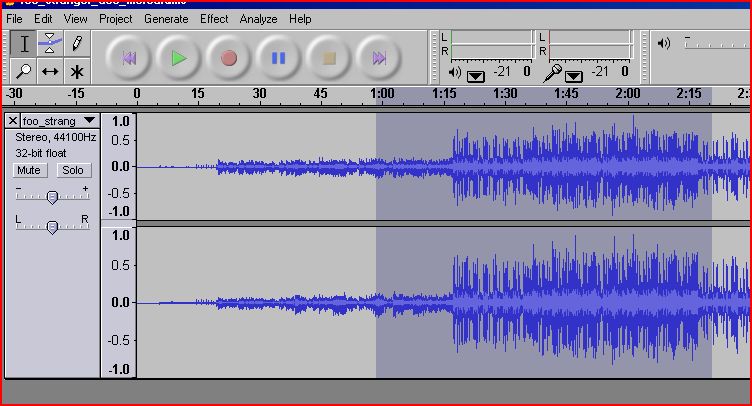
Task: Open the output speaker meter dropdown
Action: 475,75
